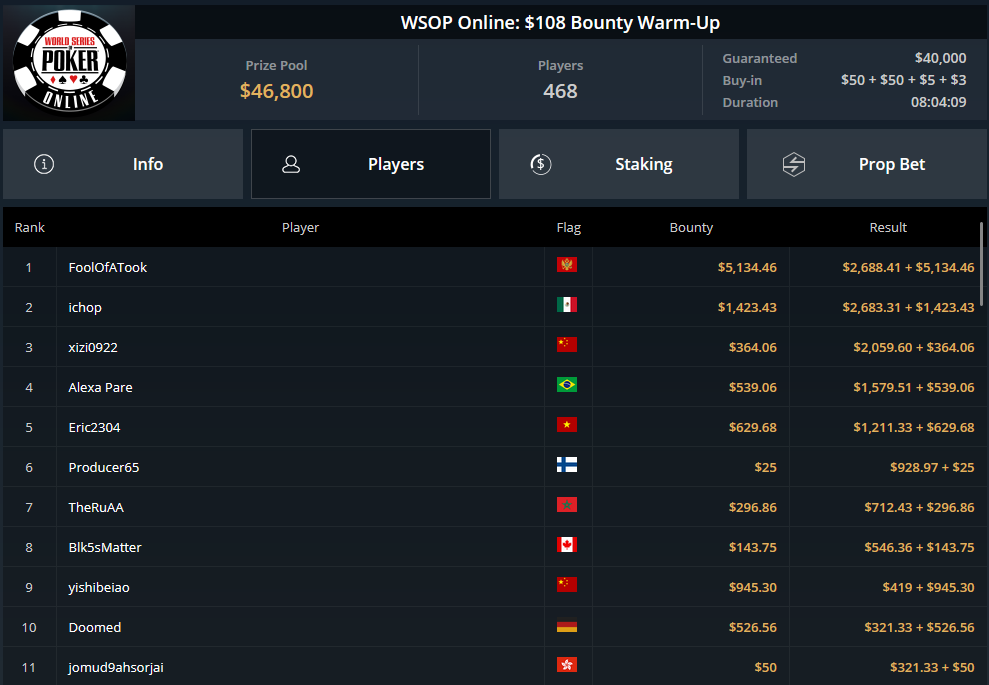This screenshot has height=685, width=989.
Task: Click the China flag for yishibeiao
Action: [x=566, y=585]
